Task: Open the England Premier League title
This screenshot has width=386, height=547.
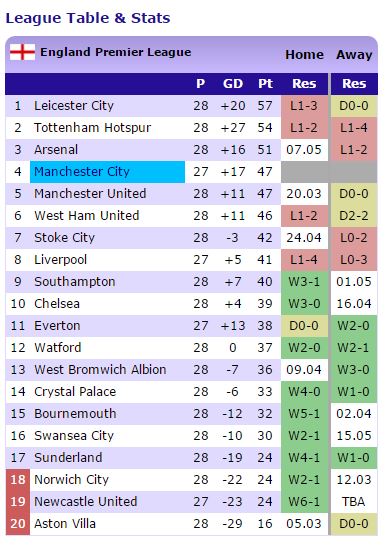Action: (116, 52)
